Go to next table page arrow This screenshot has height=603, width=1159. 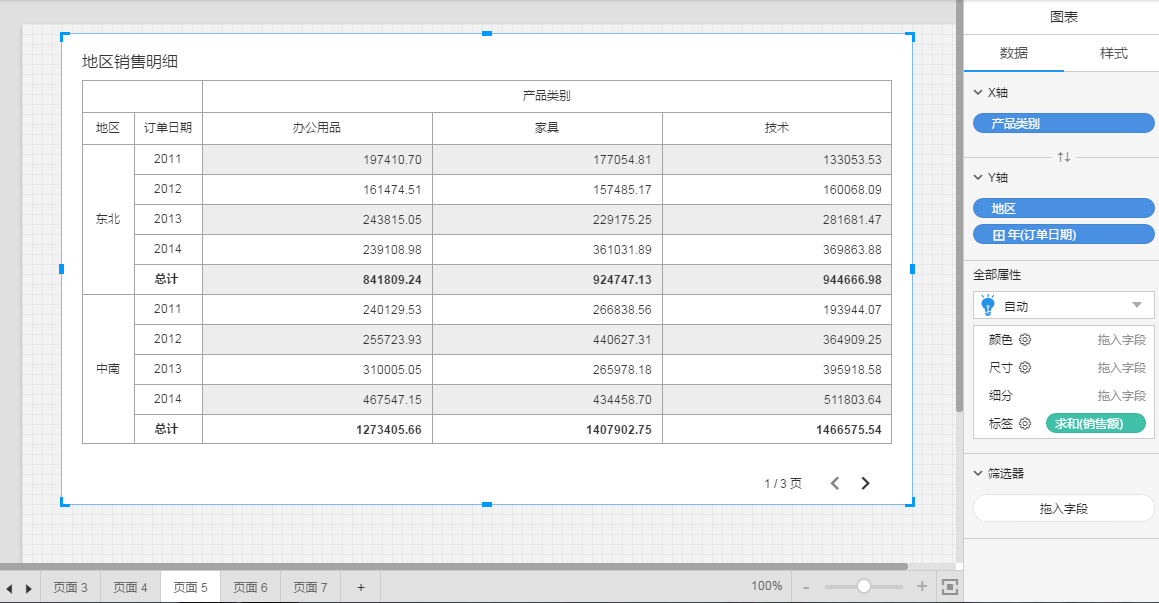865,483
